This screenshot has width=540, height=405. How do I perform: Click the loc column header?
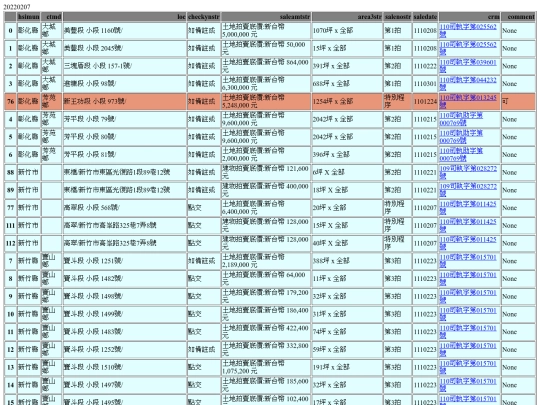(x=124, y=17)
